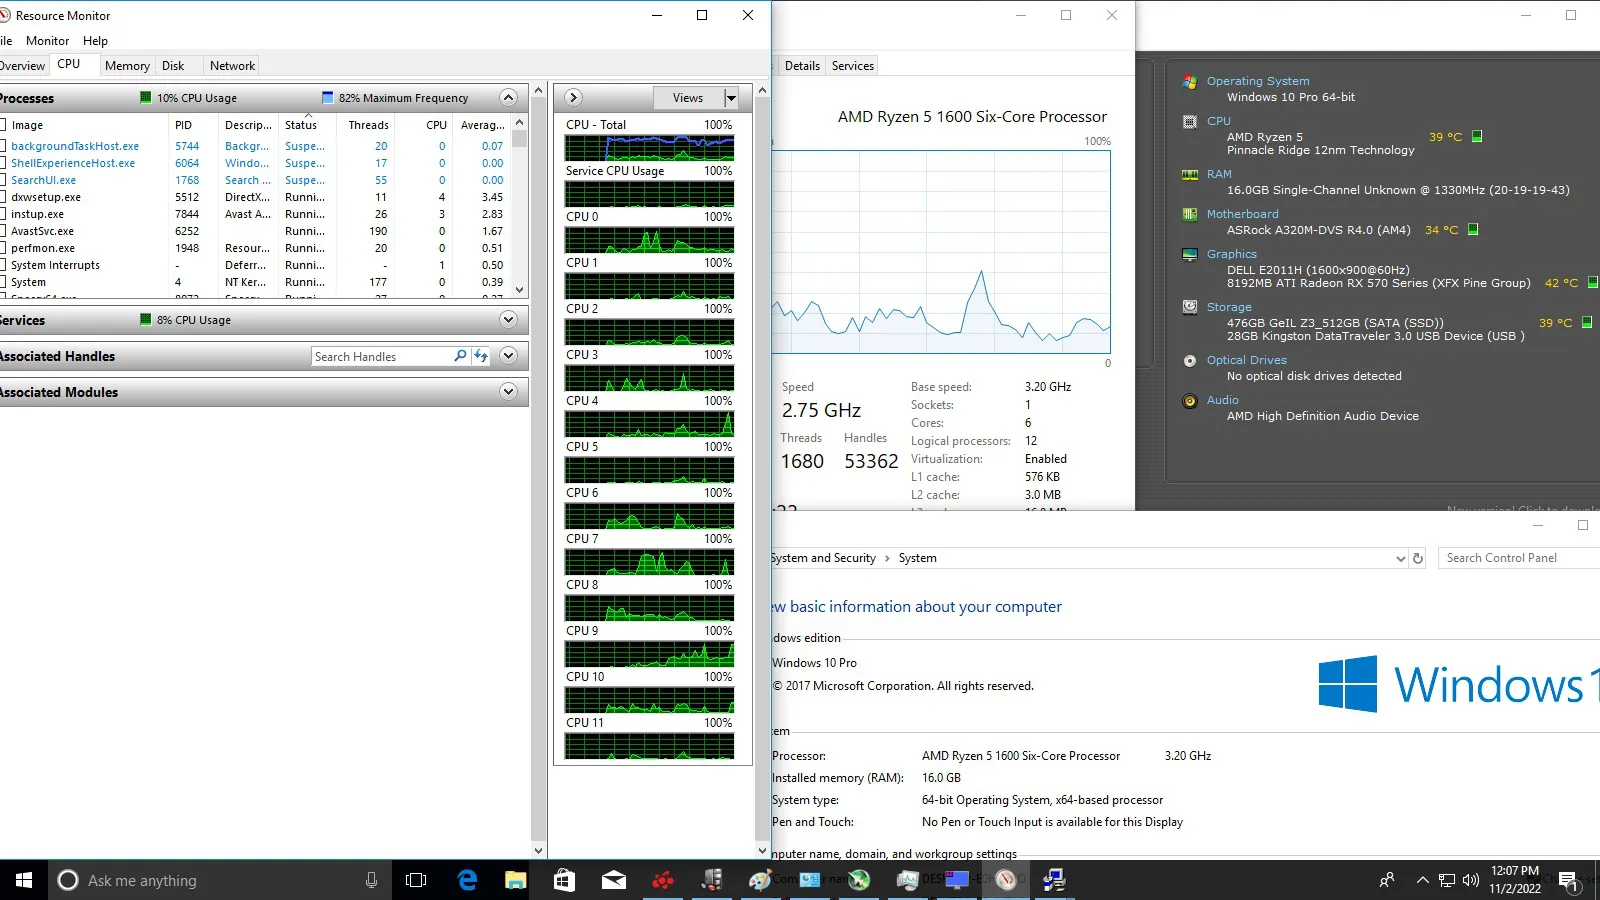Sort processes by Threads column
Viewport: 1600px width, 900px height.
click(x=368, y=125)
